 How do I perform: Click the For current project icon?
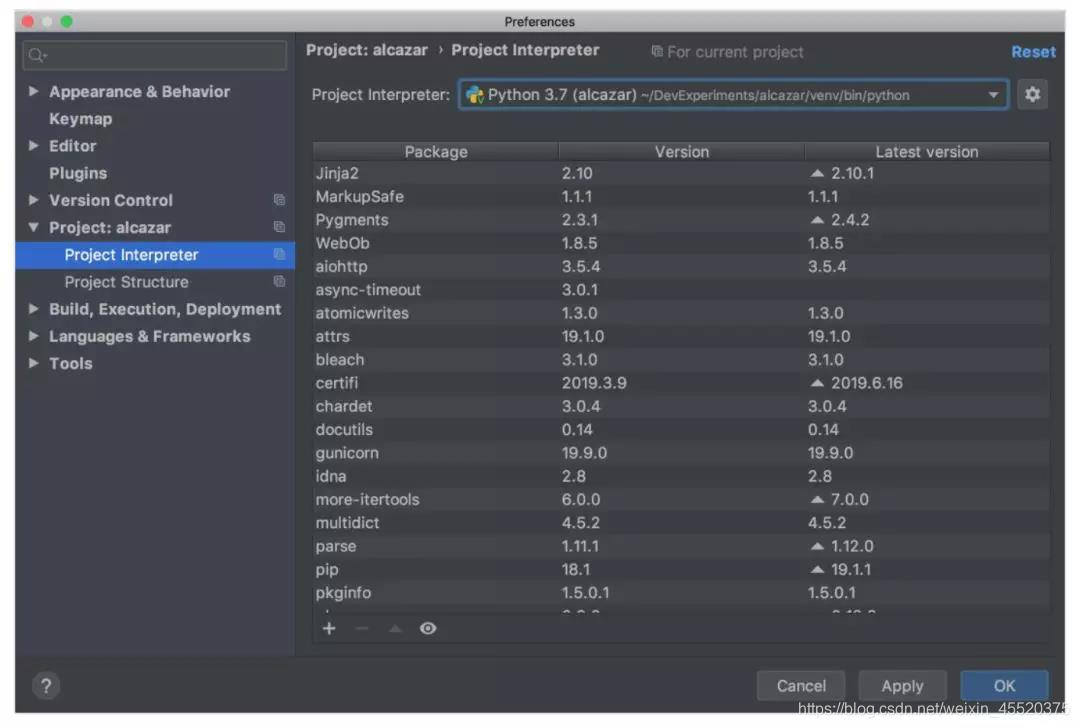(x=657, y=52)
